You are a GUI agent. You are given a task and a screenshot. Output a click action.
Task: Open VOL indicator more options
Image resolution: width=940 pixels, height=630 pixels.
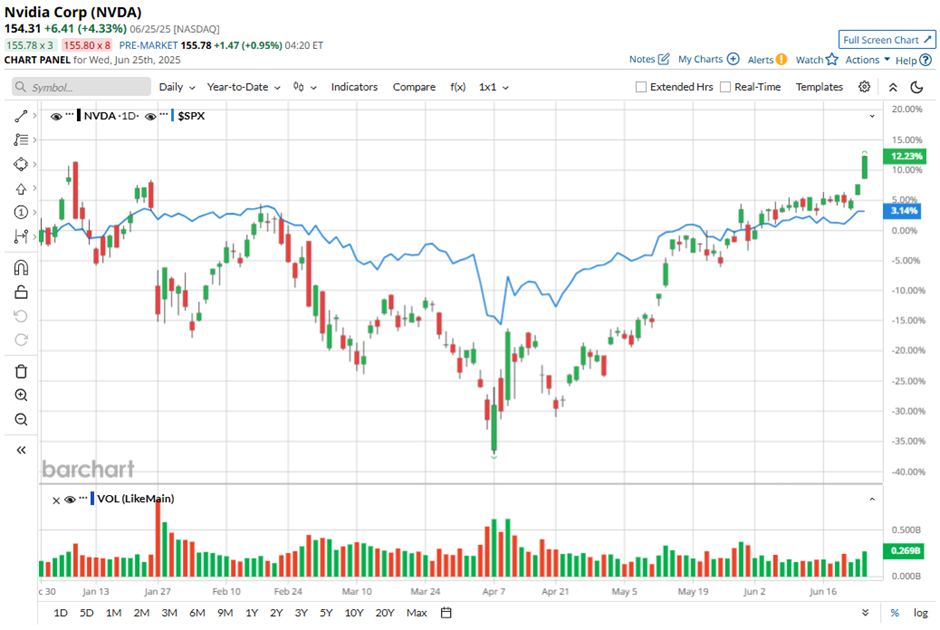pos(83,498)
